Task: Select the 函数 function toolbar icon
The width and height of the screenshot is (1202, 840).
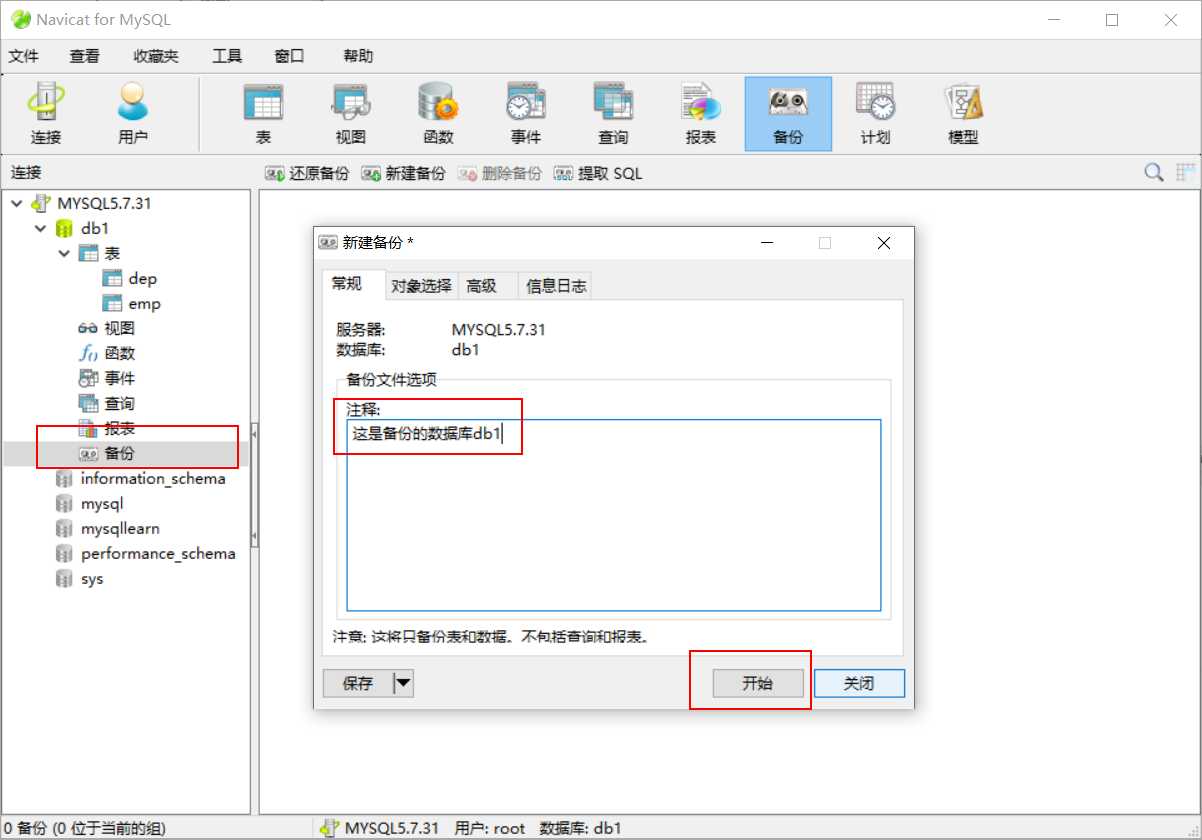Action: (x=438, y=113)
